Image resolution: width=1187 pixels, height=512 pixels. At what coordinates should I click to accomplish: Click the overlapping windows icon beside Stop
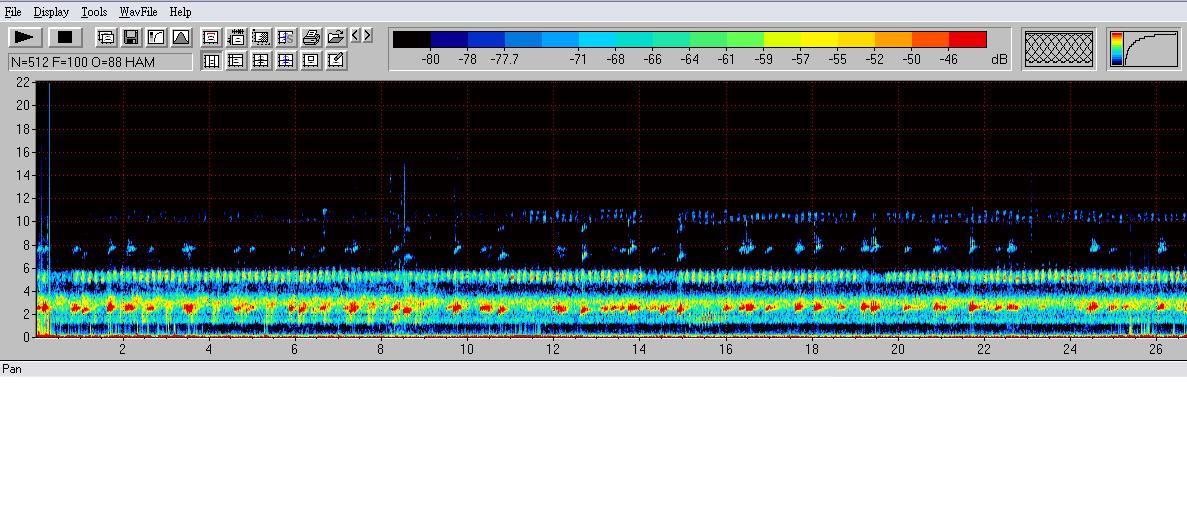click(x=106, y=38)
